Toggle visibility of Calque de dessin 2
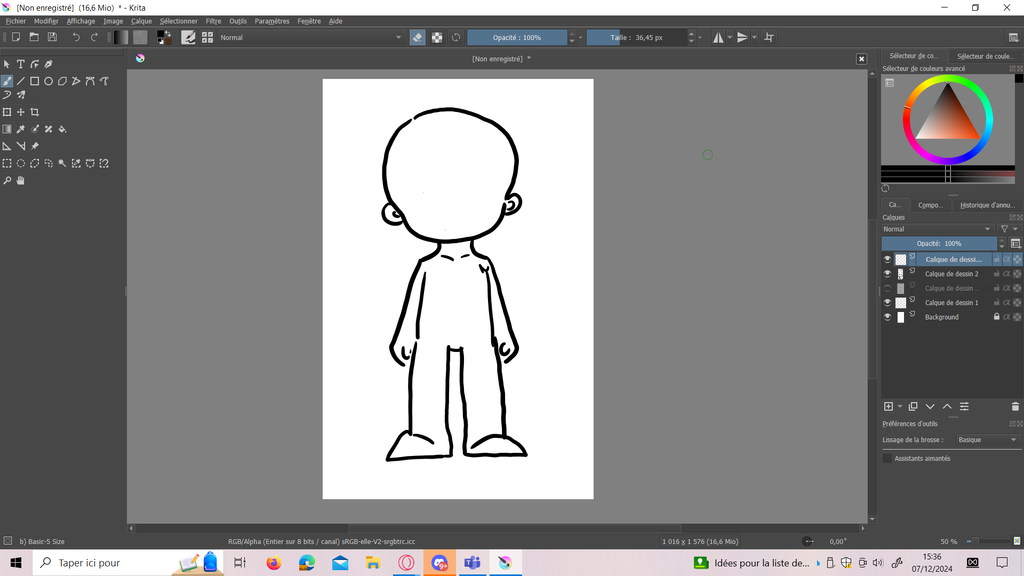Viewport: 1024px width, 576px height. (887, 274)
